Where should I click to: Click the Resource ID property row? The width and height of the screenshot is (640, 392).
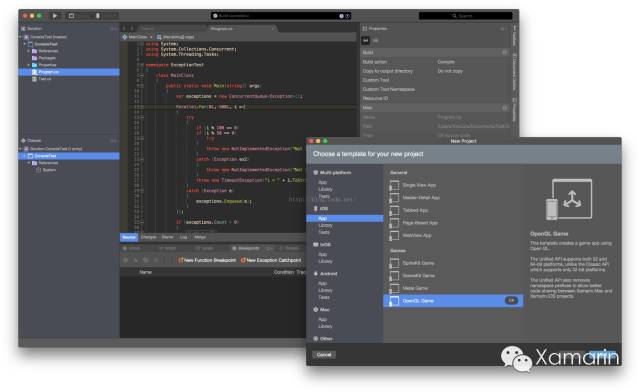436,98
